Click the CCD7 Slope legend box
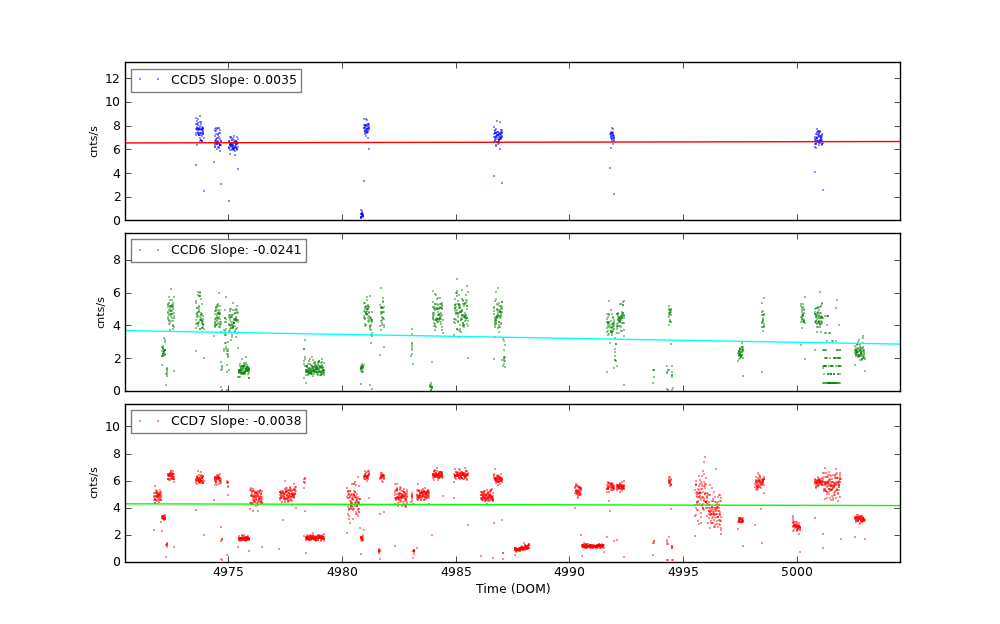Image resolution: width=1000 pixels, height=624 pixels. [x=218, y=422]
